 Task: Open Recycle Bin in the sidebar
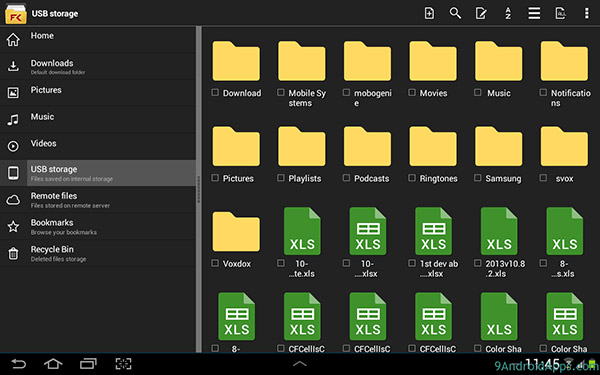(98, 253)
